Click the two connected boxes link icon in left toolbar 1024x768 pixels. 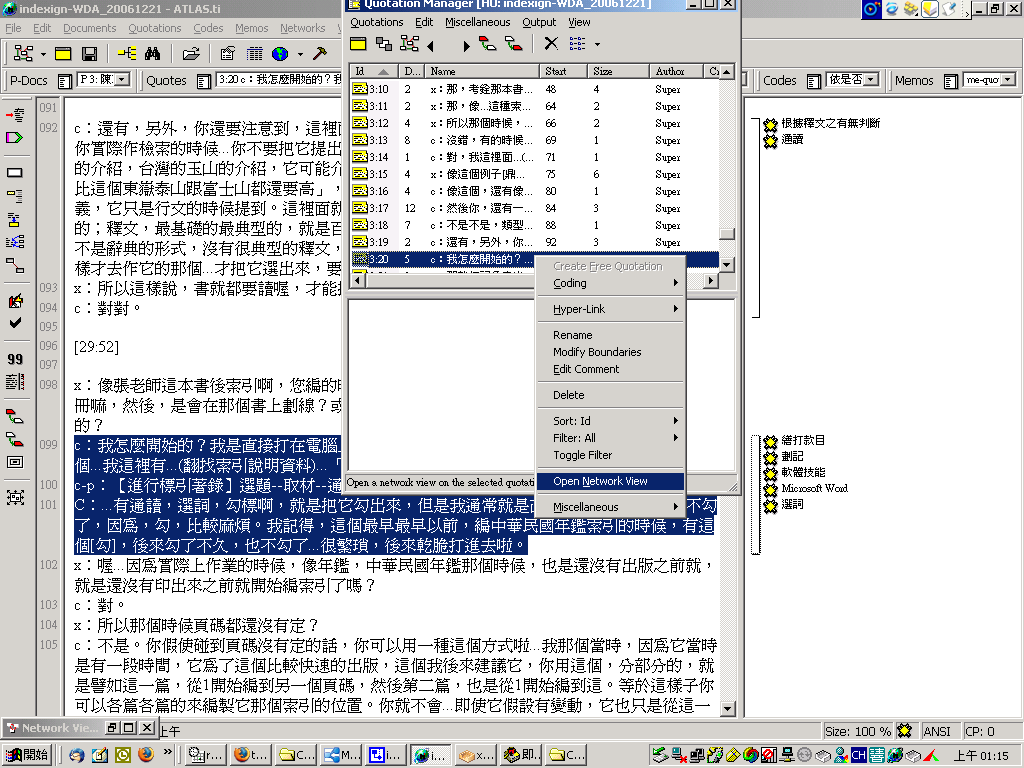click(x=15, y=265)
